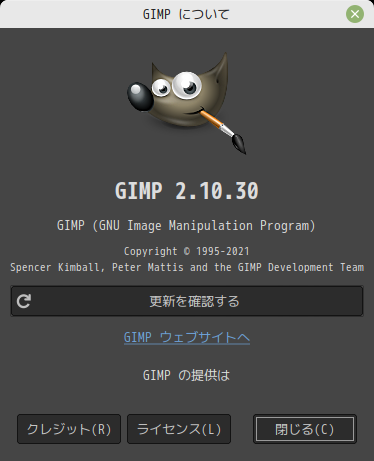Click the Wilber mascot logo image
Screen dimensions: 374x461
pos(187,103)
